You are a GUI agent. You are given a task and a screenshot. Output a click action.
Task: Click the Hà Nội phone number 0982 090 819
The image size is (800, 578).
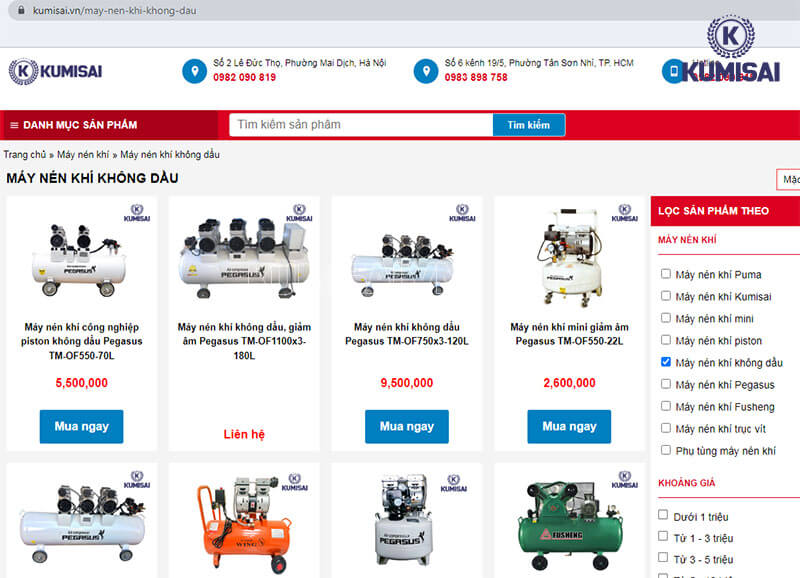pyautogui.click(x=244, y=78)
